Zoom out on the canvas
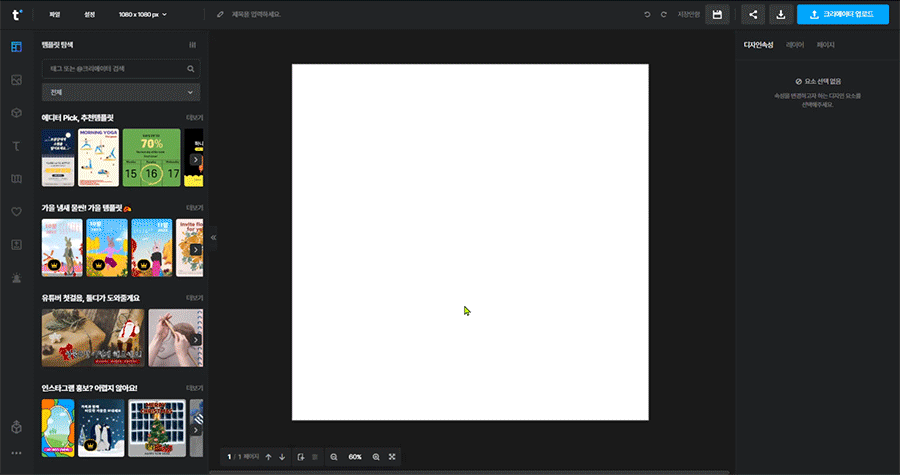 [x=334, y=457]
